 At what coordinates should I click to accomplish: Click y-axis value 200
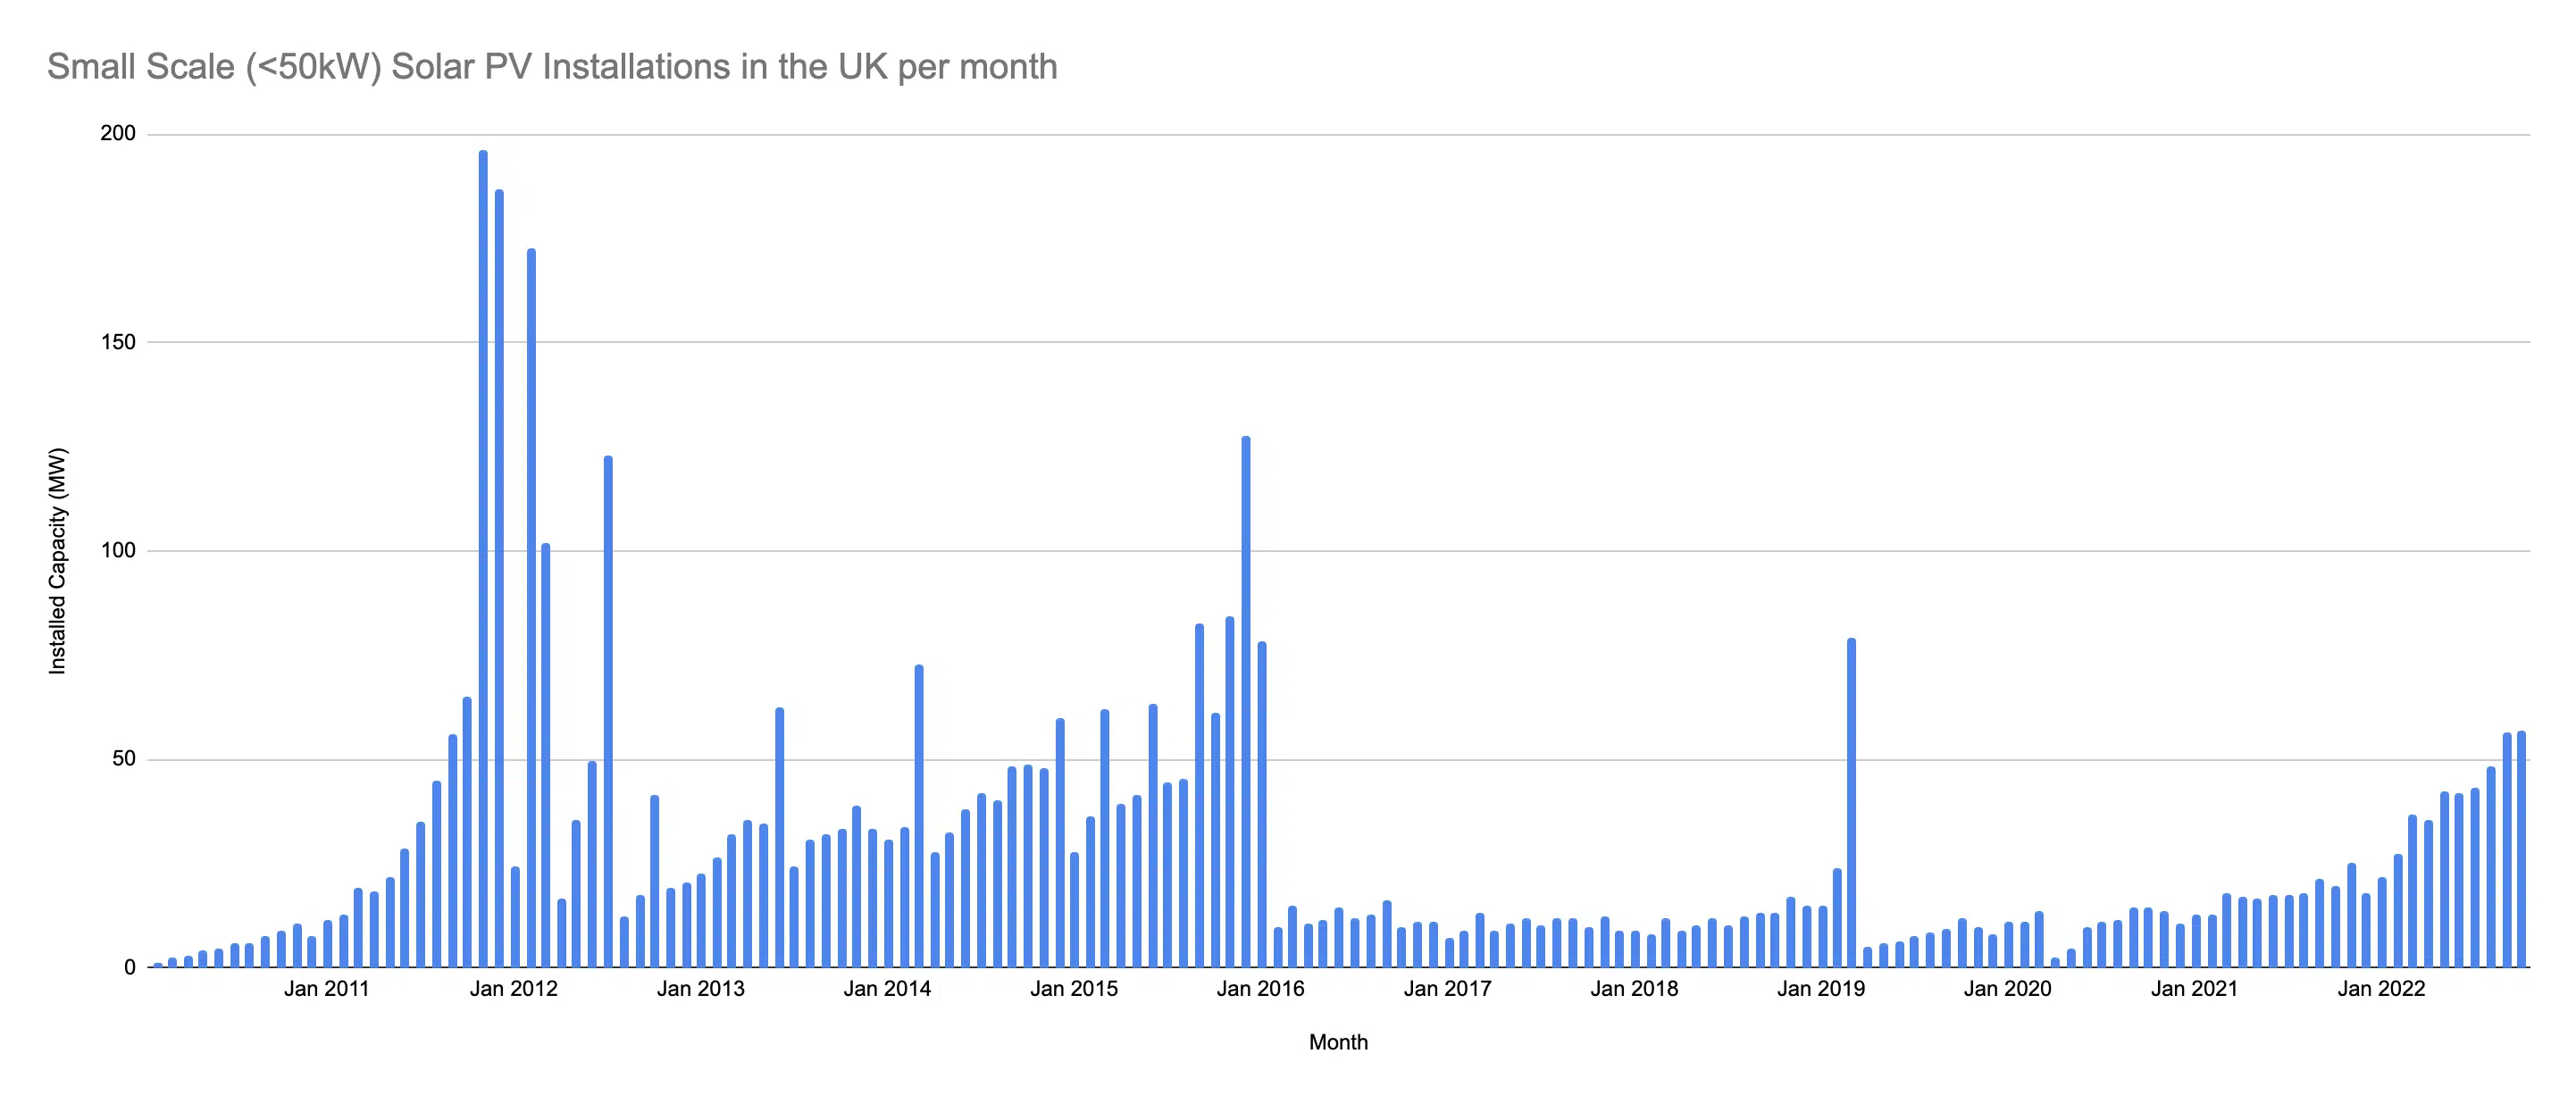[x=118, y=133]
